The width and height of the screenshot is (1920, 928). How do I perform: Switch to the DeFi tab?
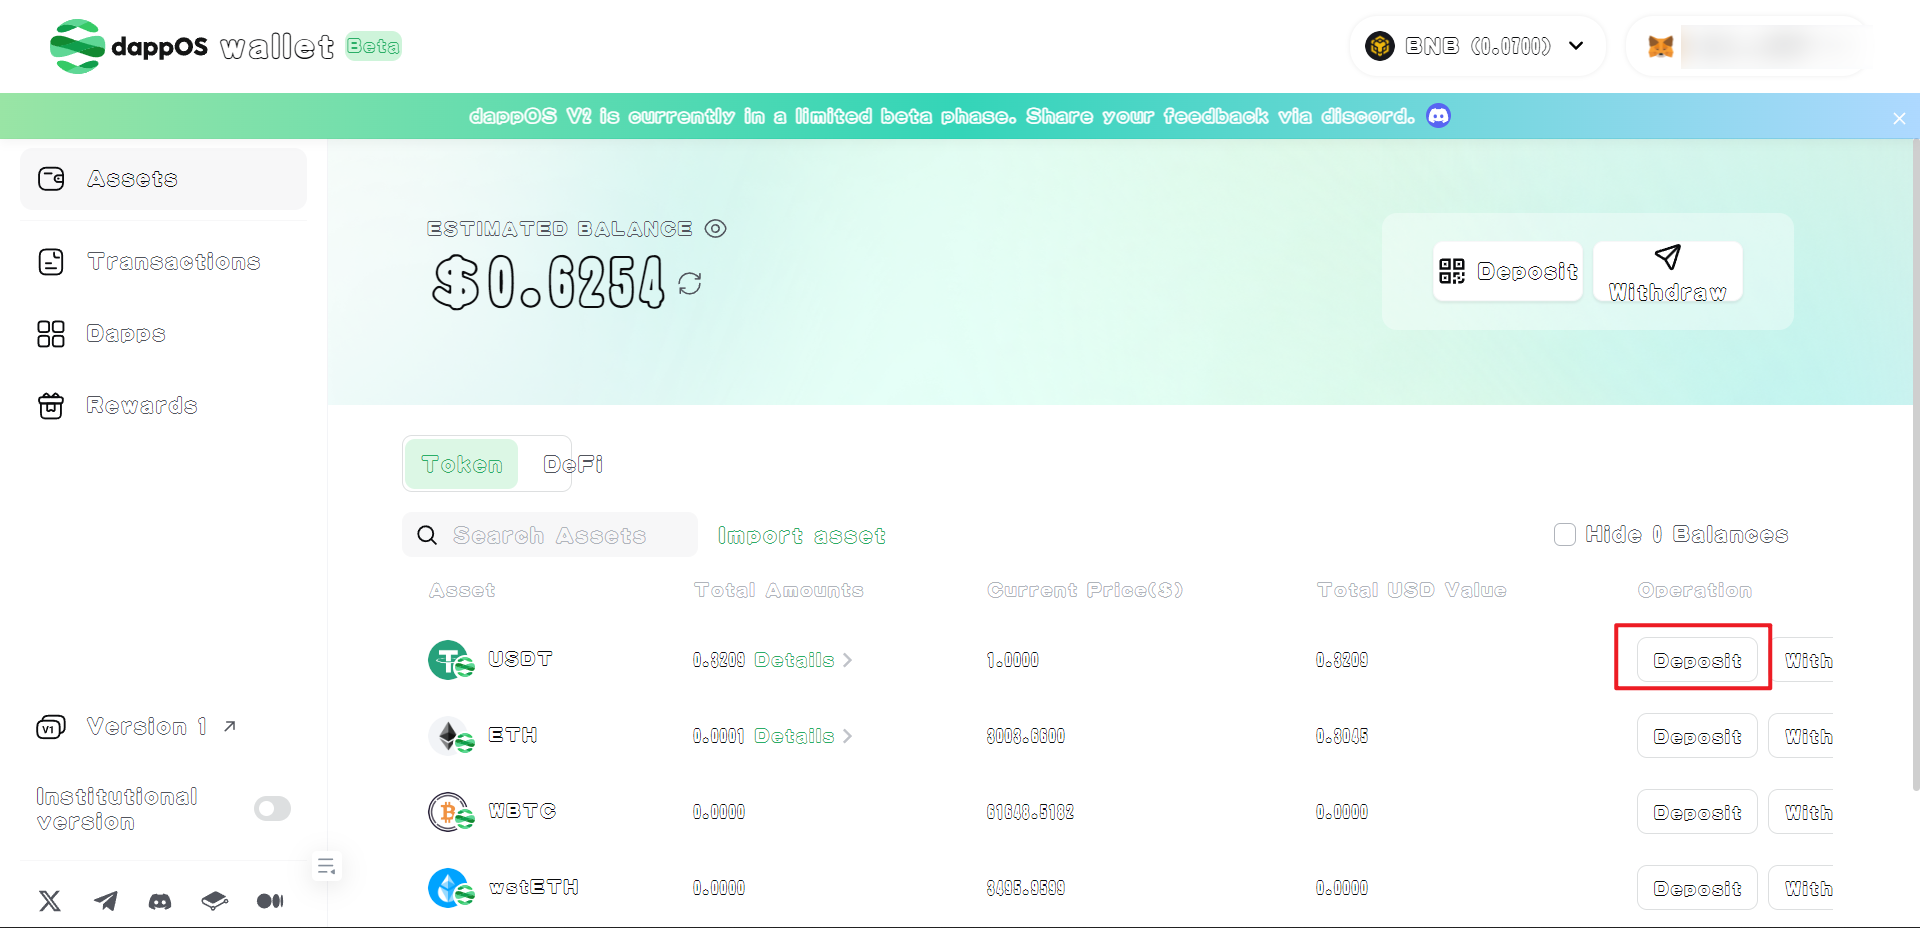[x=572, y=464]
